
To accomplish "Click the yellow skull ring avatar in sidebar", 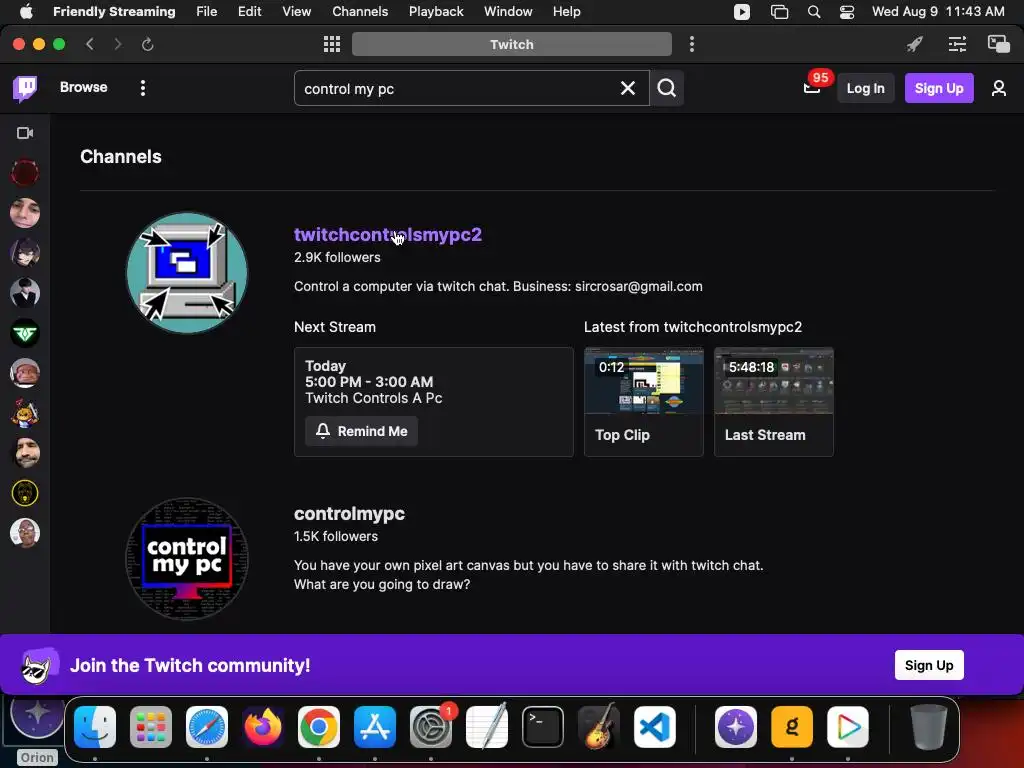I will [x=25, y=493].
